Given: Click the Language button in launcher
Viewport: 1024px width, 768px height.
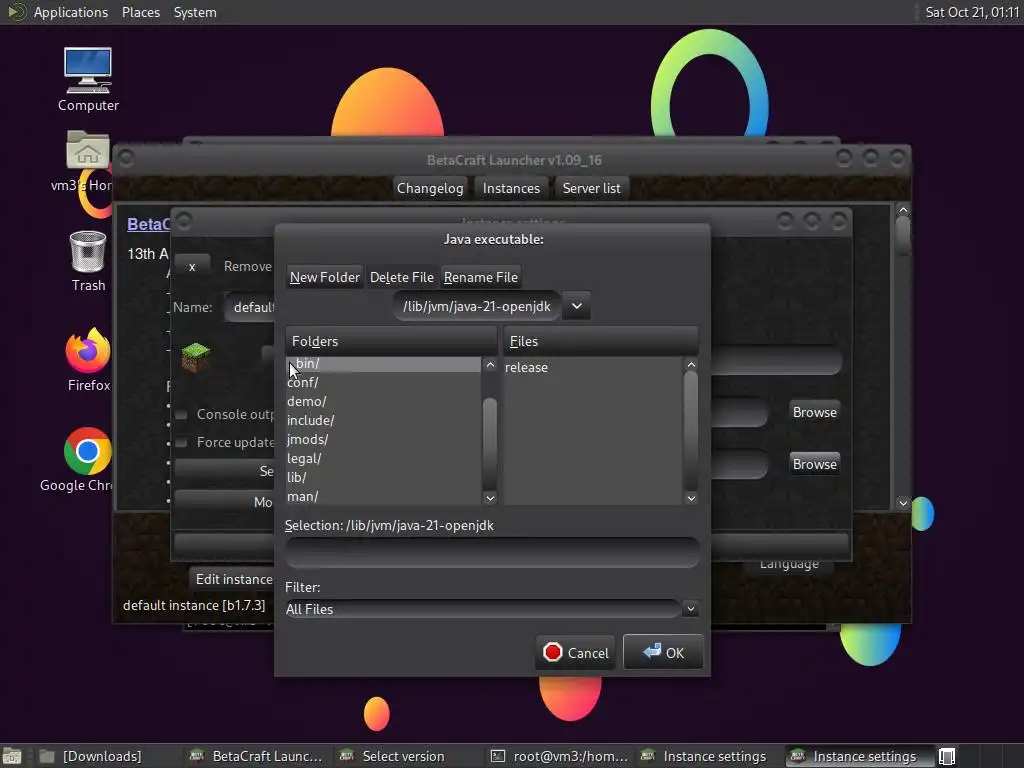Looking at the screenshot, I should [789, 565].
